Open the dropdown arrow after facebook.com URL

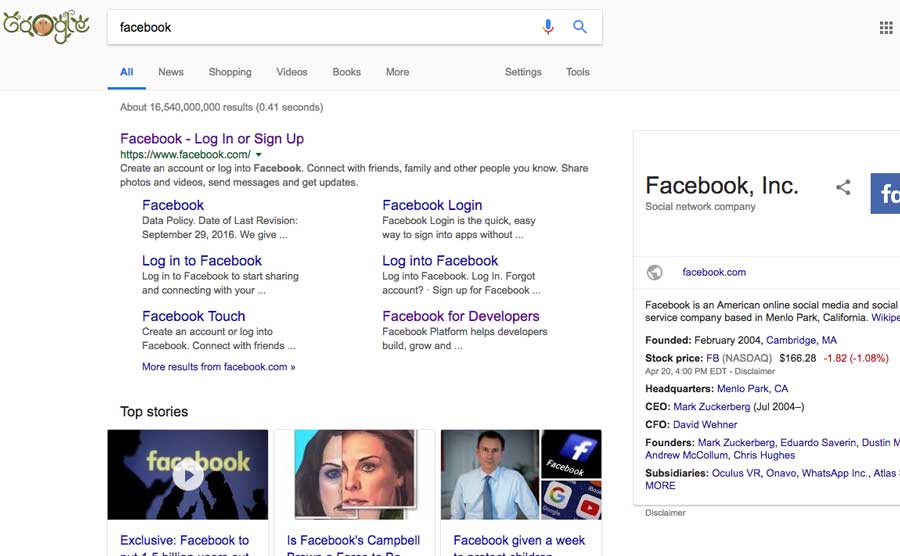click(x=258, y=155)
